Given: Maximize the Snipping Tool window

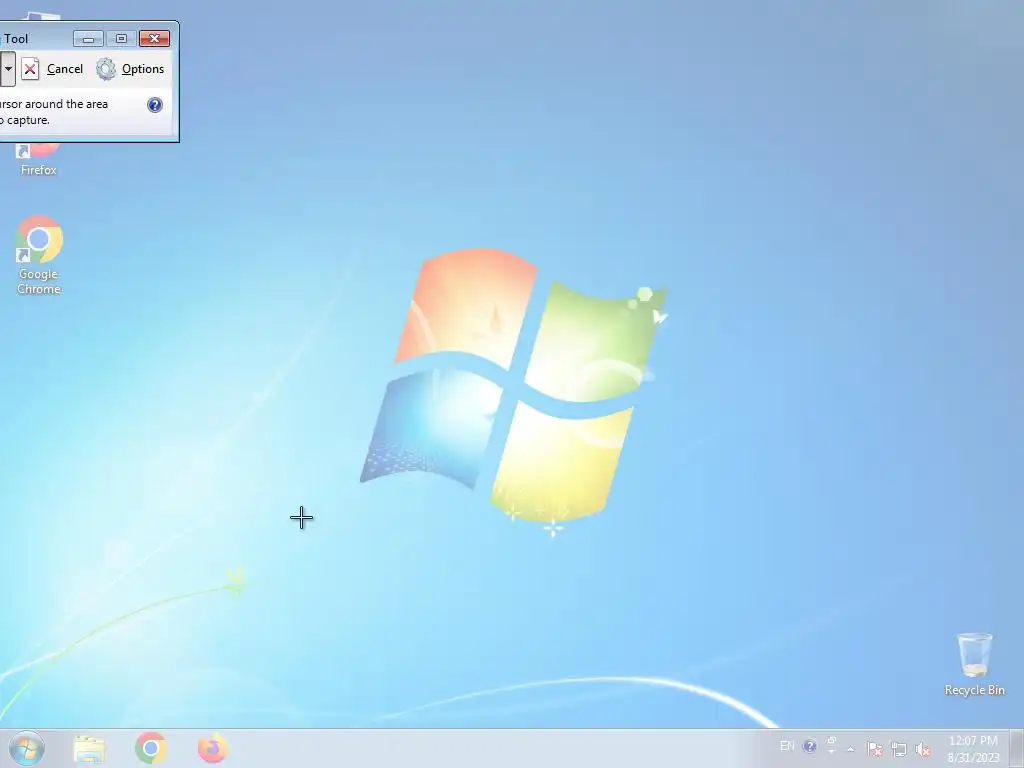Looking at the screenshot, I should pyautogui.click(x=121, y=39).
